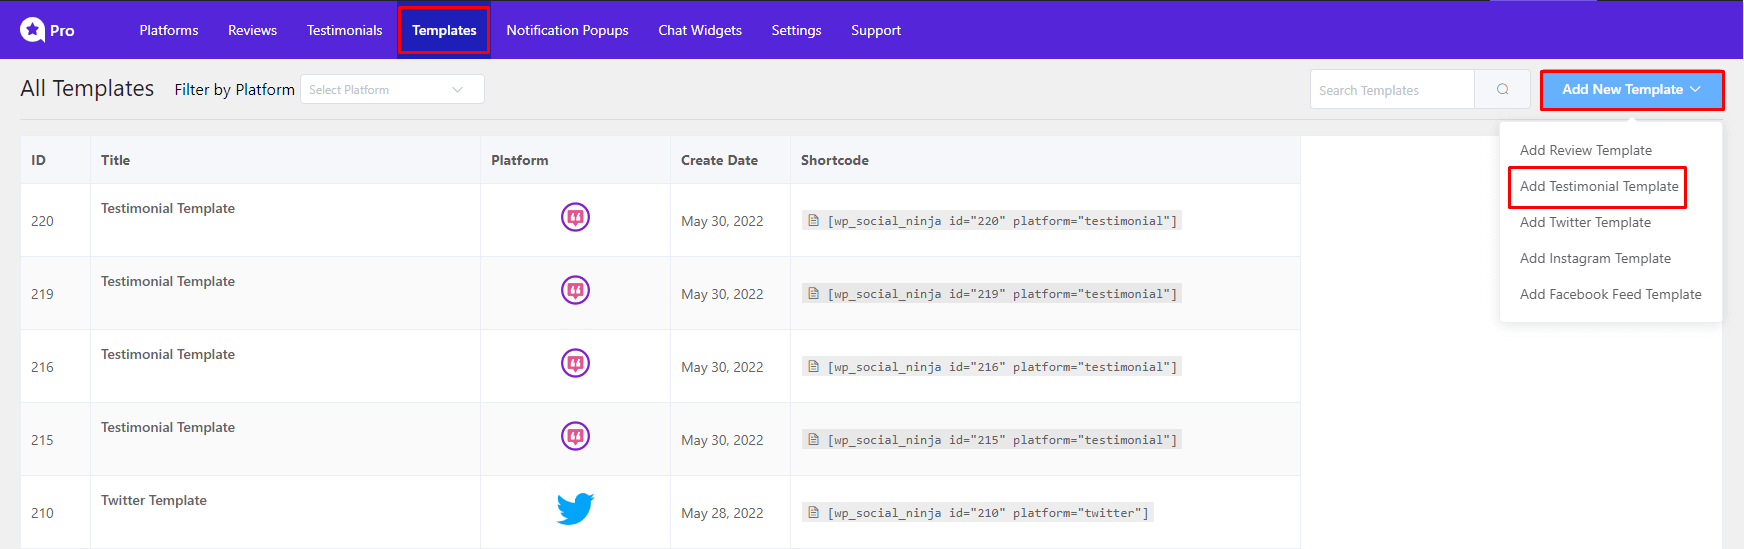Focus the Search Templates input field
1744x549 pixels.
tap(1391, 89)
